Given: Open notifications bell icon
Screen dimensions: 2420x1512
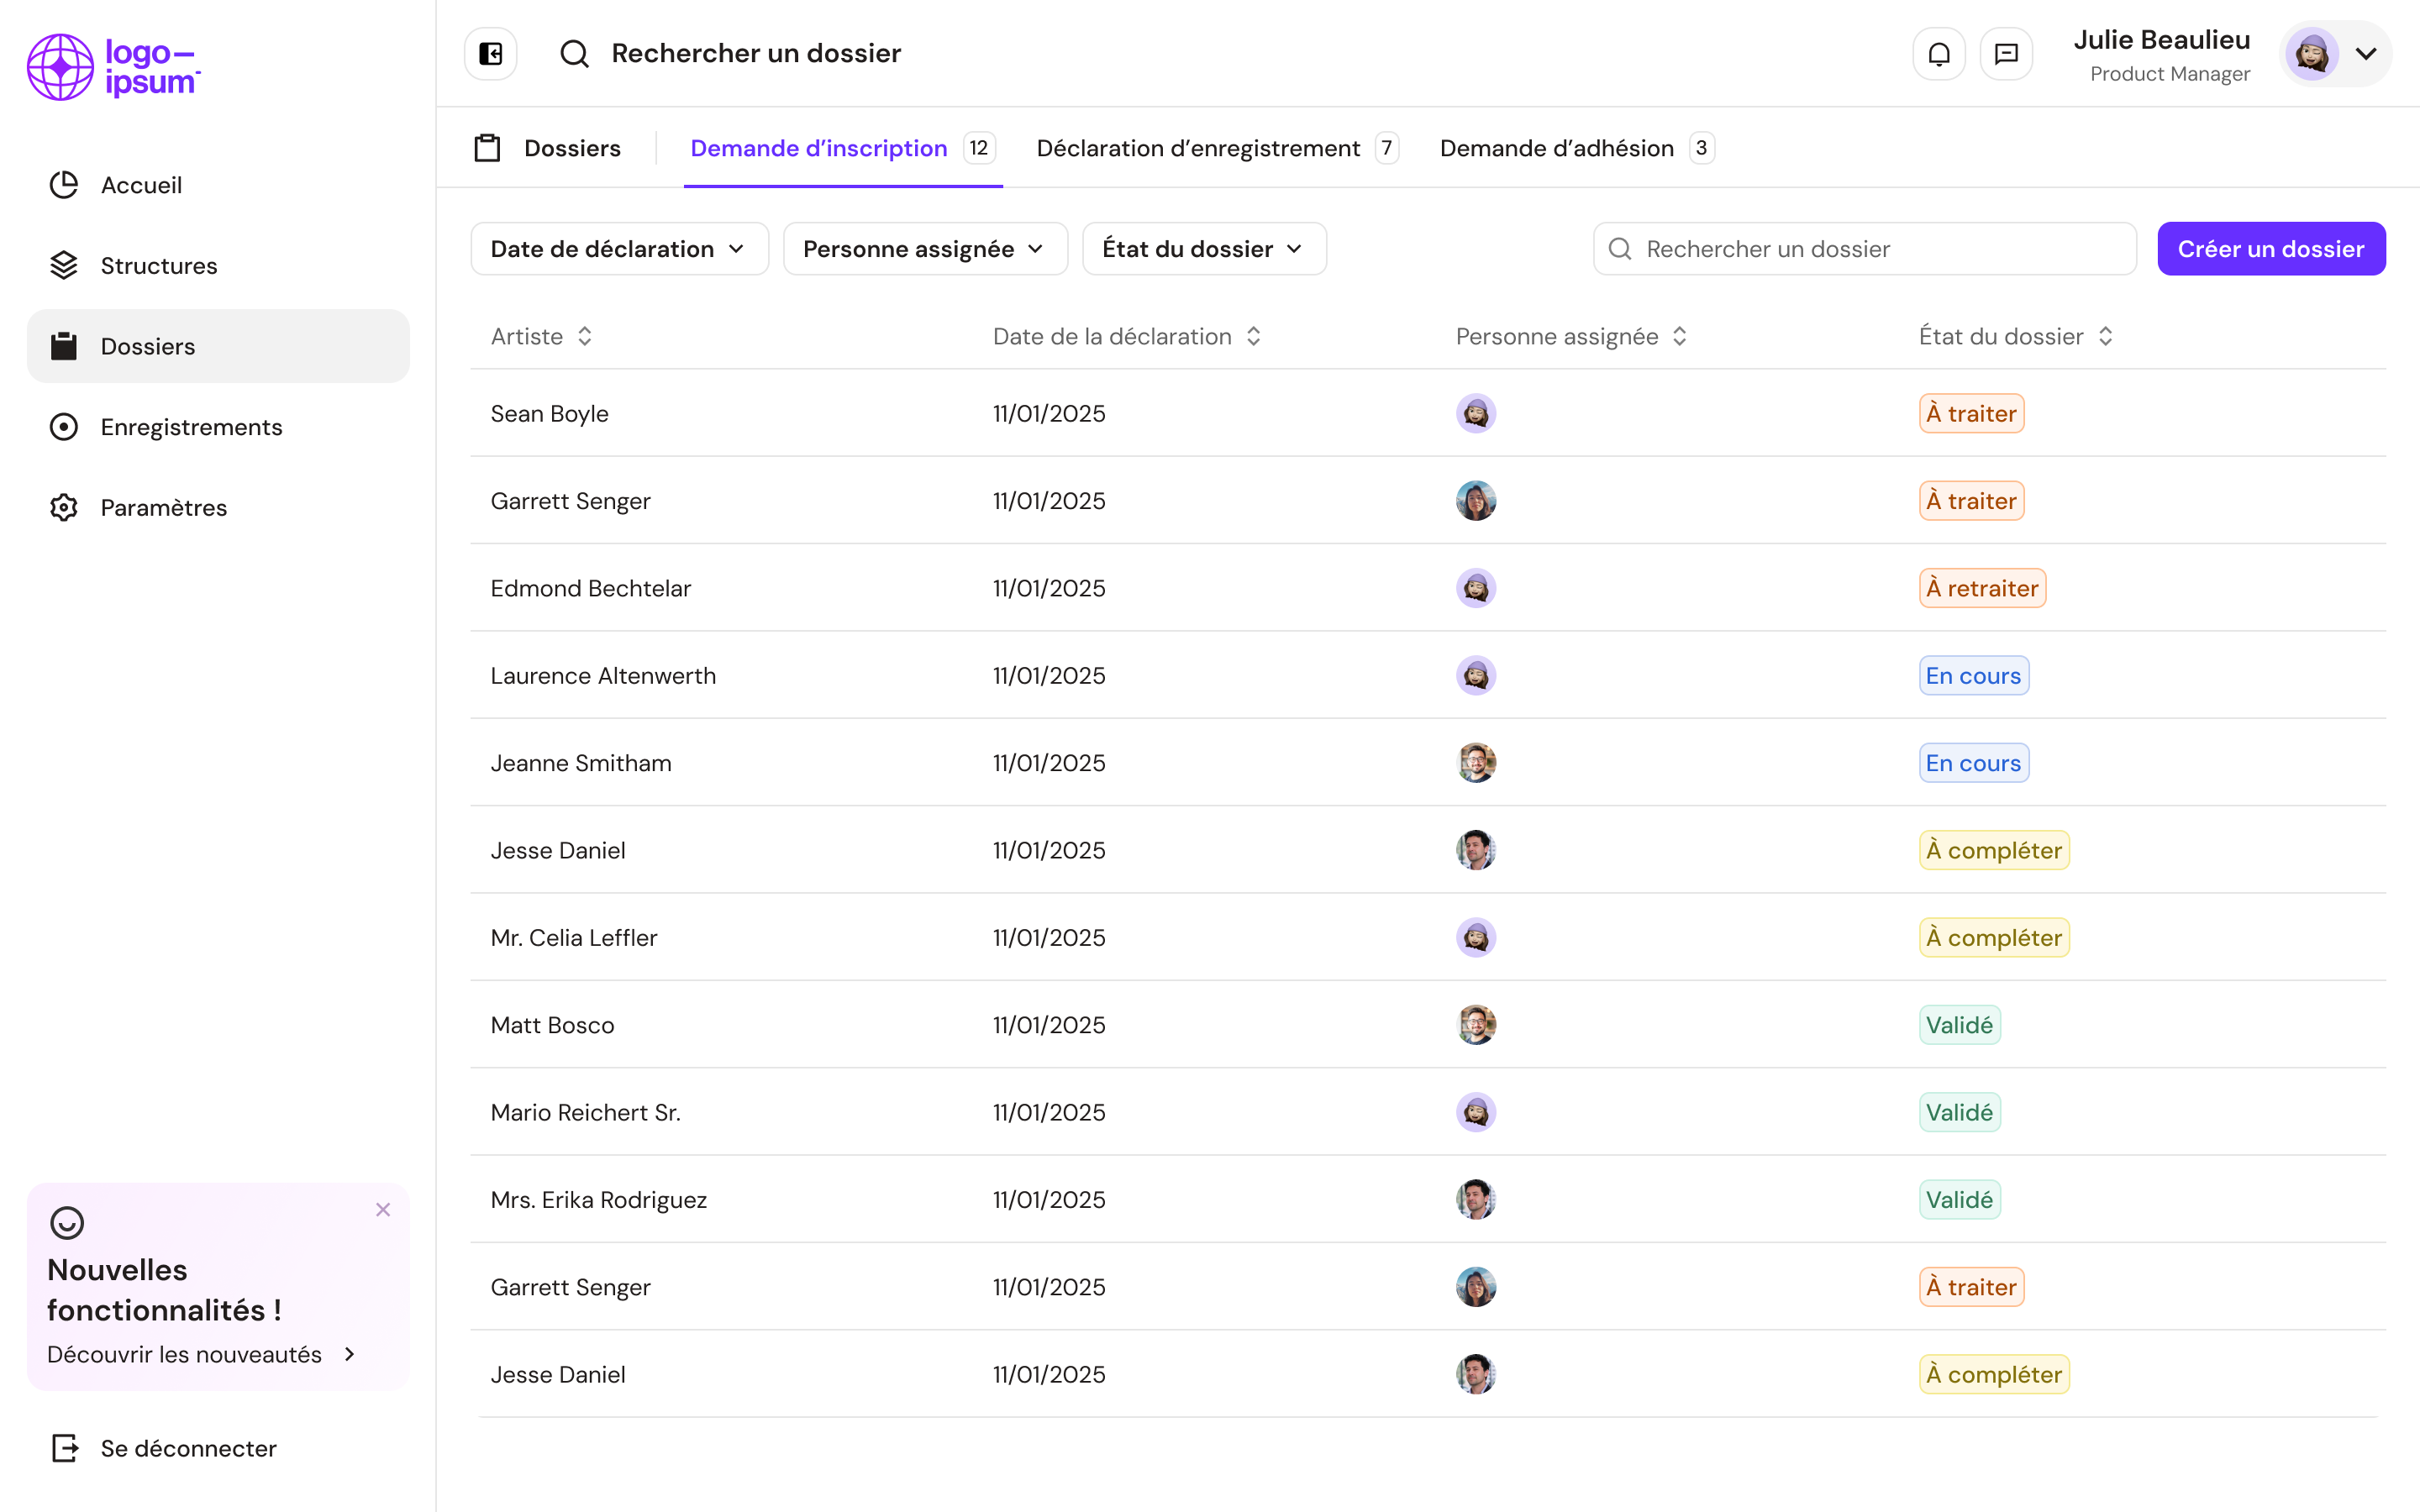Looking at the screenshot, I should [x=1938, y=53].
